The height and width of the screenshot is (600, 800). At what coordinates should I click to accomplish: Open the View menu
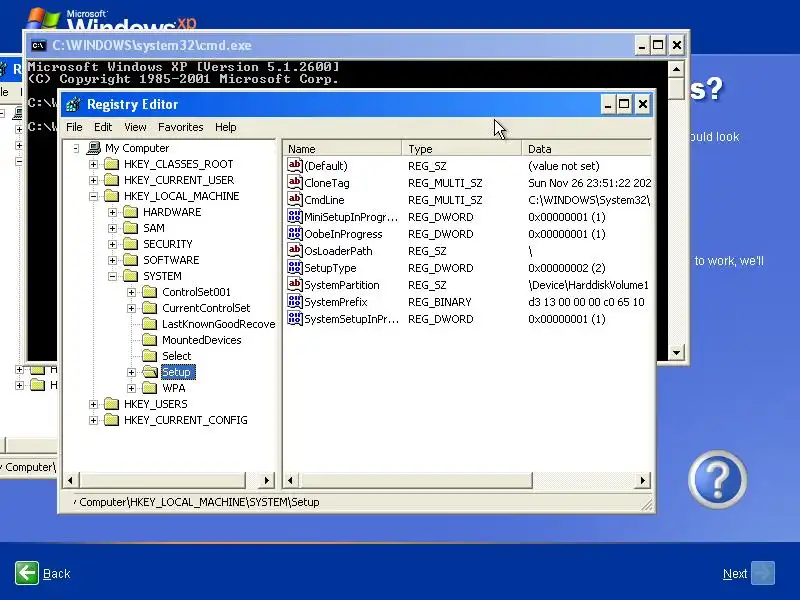click(x=135, y=127)
